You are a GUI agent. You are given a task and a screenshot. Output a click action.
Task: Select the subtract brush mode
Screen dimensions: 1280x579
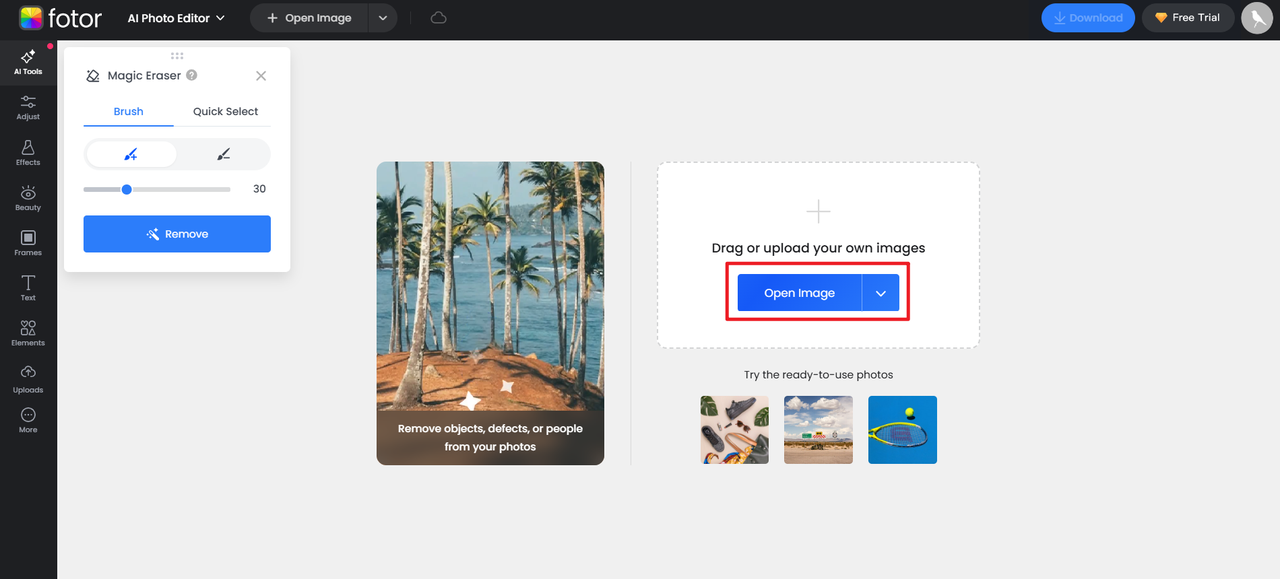click(223, 154)
